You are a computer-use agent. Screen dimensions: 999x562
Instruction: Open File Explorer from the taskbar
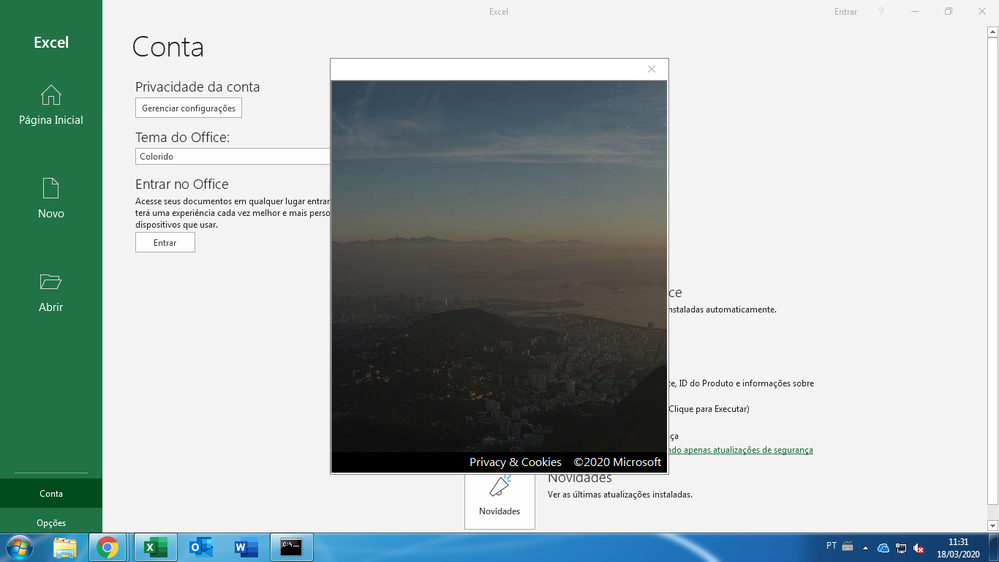pyautogui.click(x=64, y=547)
